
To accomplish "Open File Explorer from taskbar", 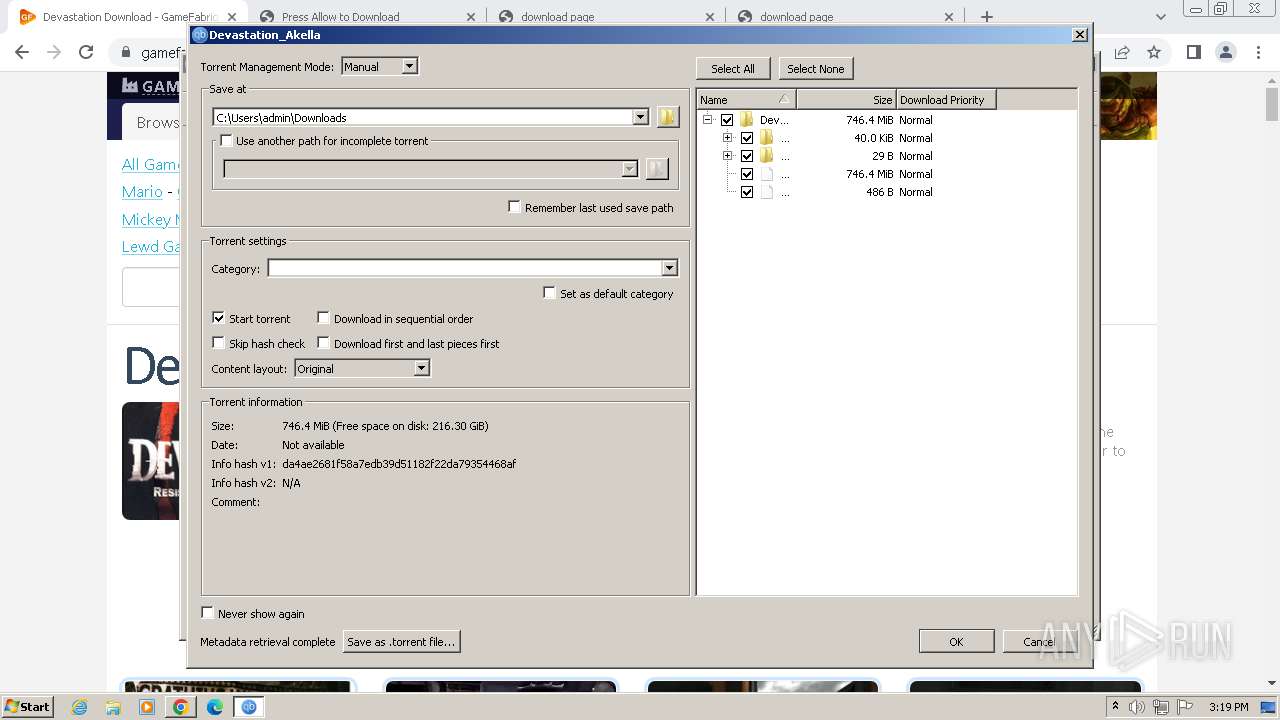I will pos(113,707).
